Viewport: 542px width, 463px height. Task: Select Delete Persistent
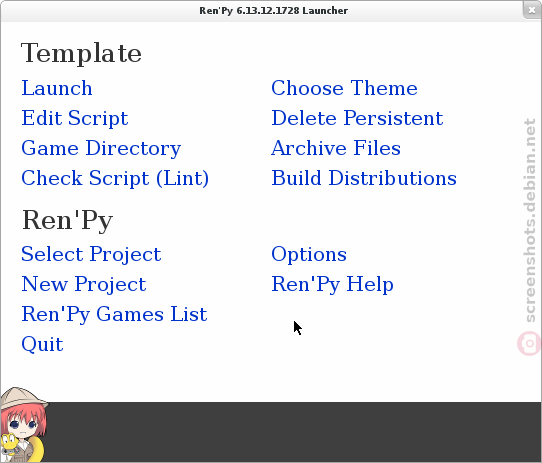click(357, 118)
